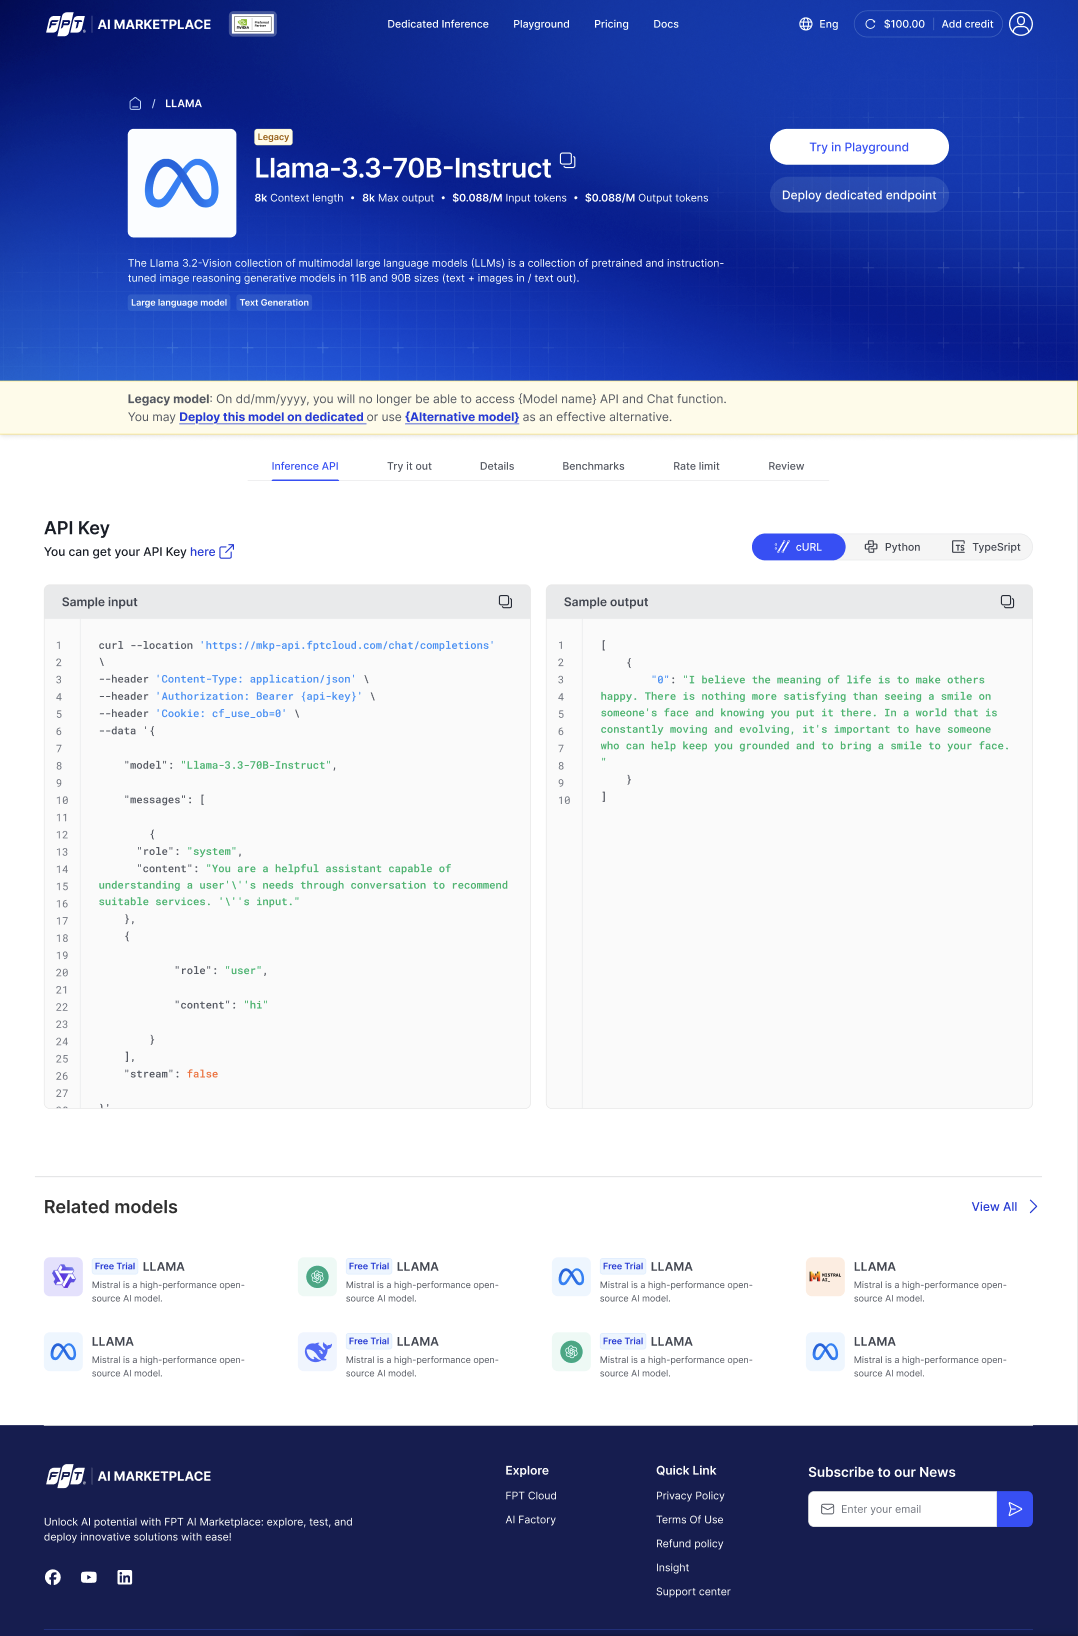Click the footer FPT AI Marketplace logo

click(x=129, y=1476)
